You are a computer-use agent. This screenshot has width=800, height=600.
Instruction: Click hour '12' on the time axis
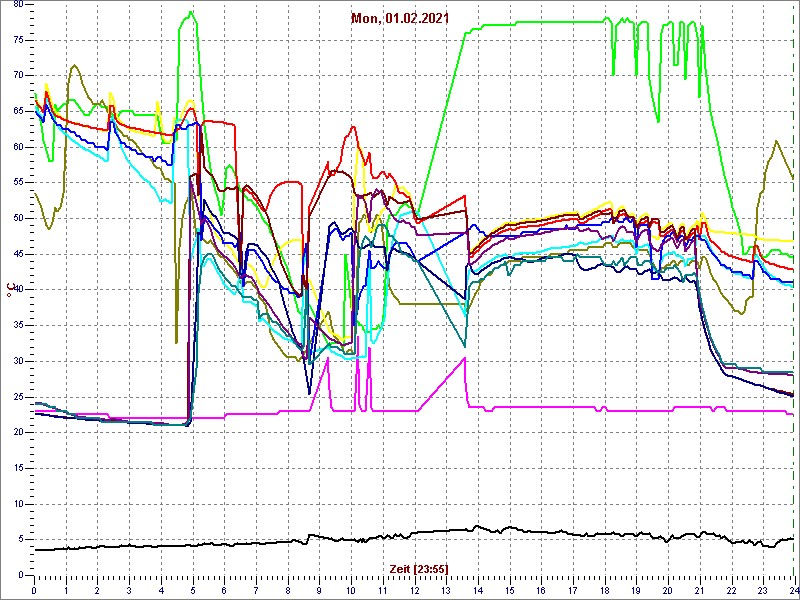[414, 590]
